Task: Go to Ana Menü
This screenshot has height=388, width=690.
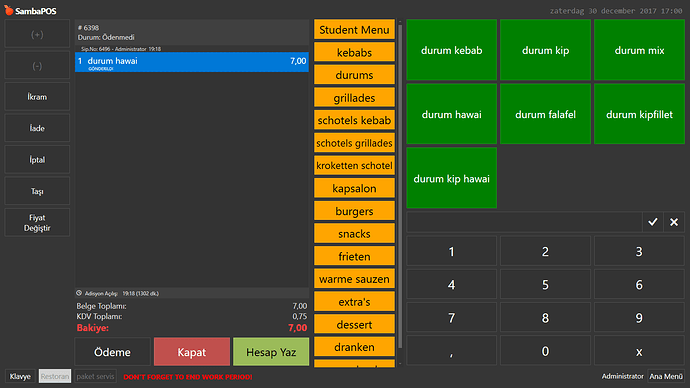Action: point(666,376)
